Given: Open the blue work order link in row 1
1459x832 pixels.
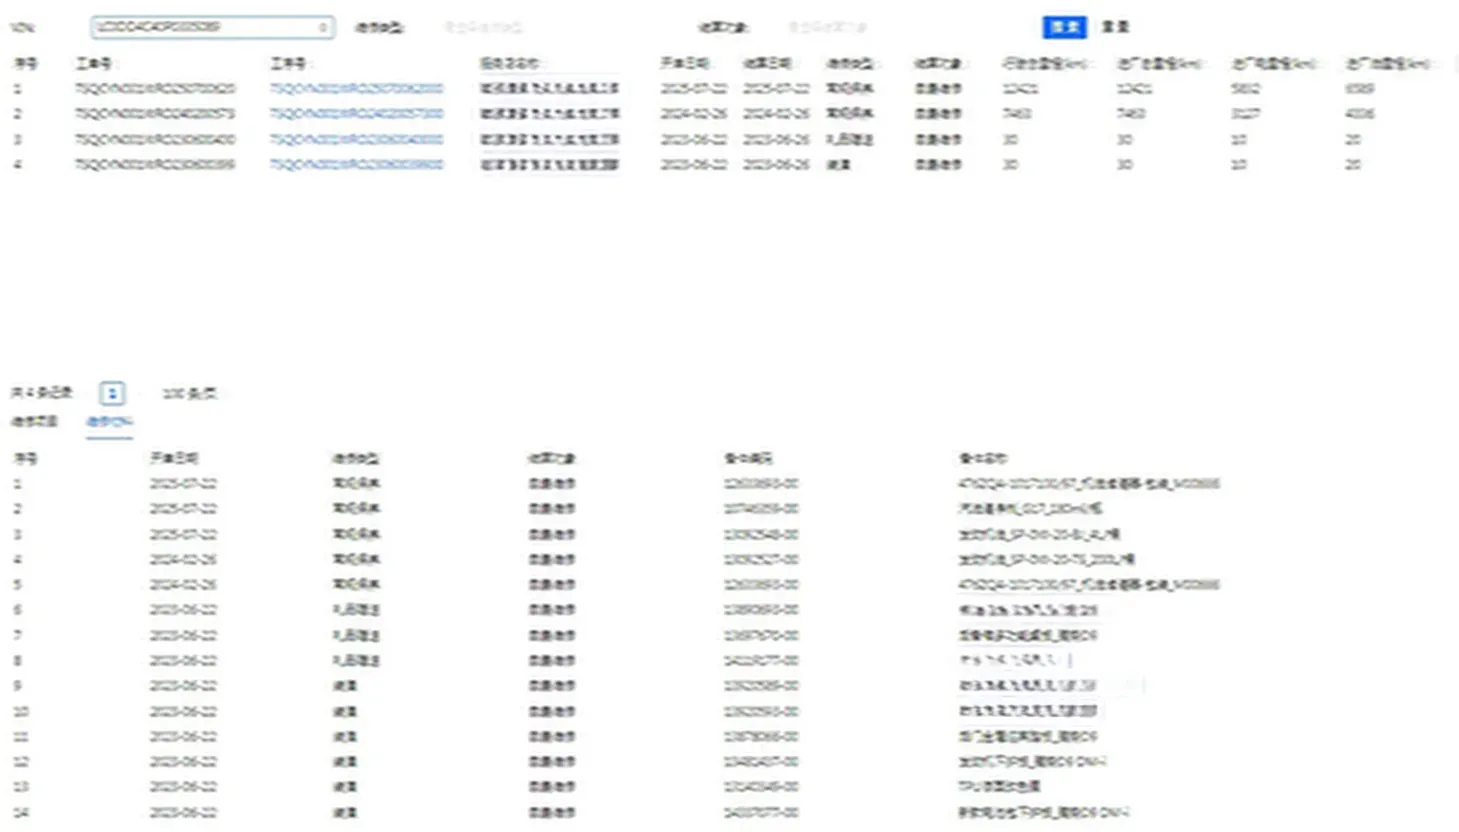Looking at the screenshot, I should click(x=356, y=88).
